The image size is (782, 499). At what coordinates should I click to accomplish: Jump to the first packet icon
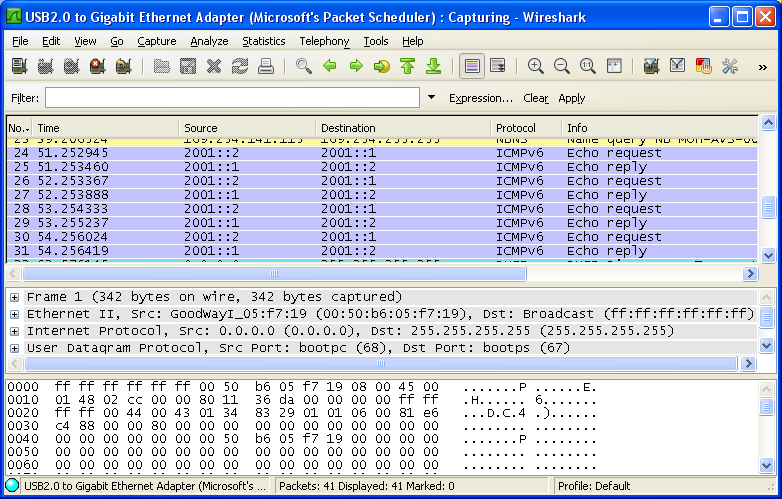point(408,66)
